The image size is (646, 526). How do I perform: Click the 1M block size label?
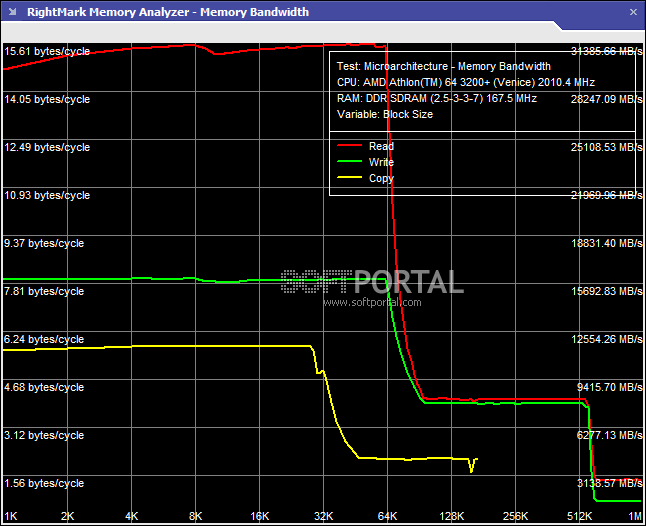(635, 516)
